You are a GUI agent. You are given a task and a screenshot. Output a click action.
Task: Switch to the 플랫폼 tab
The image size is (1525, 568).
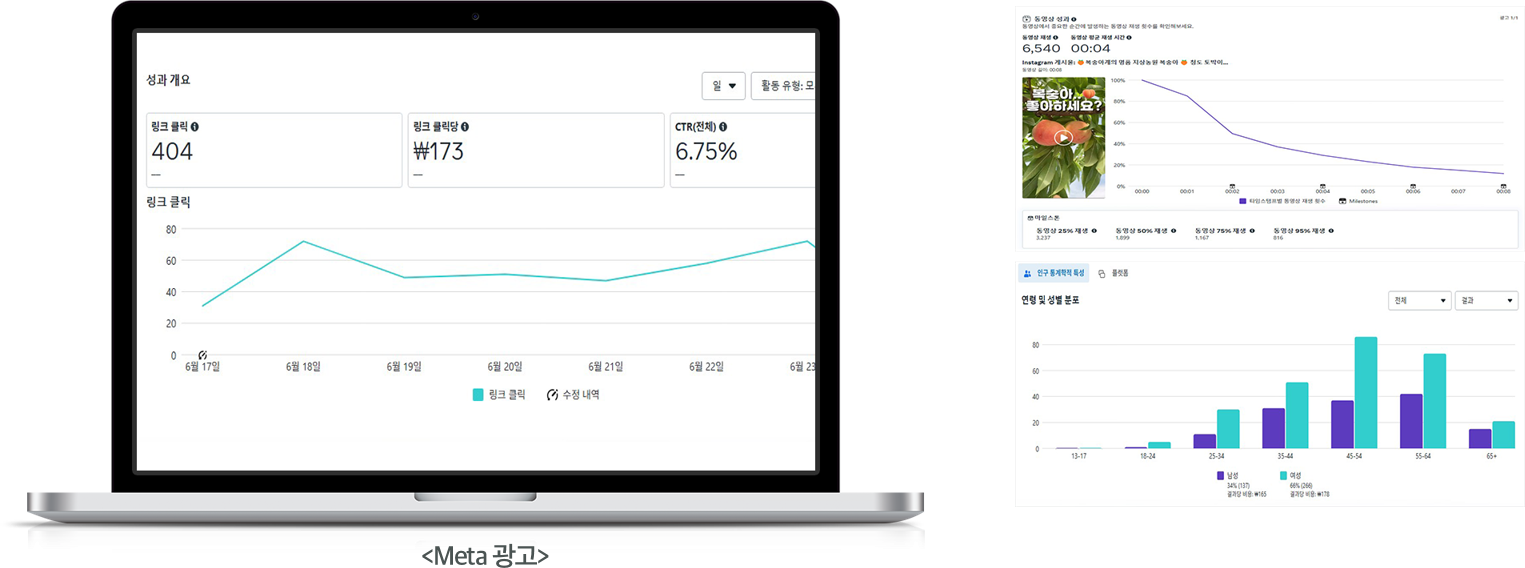1114,273
